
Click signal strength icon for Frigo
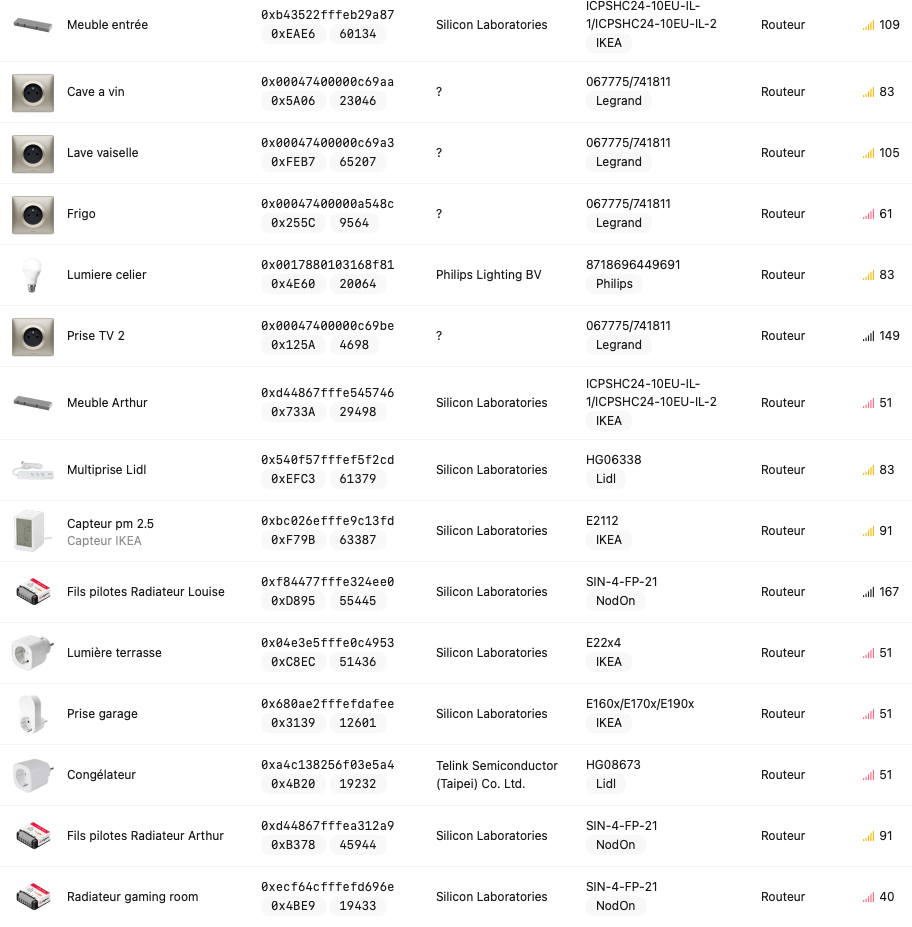[x=868, y=214]
